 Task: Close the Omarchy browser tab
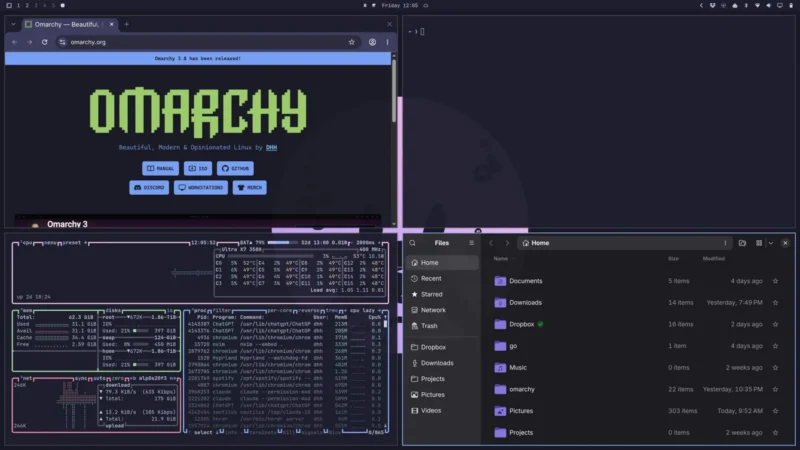112,24
